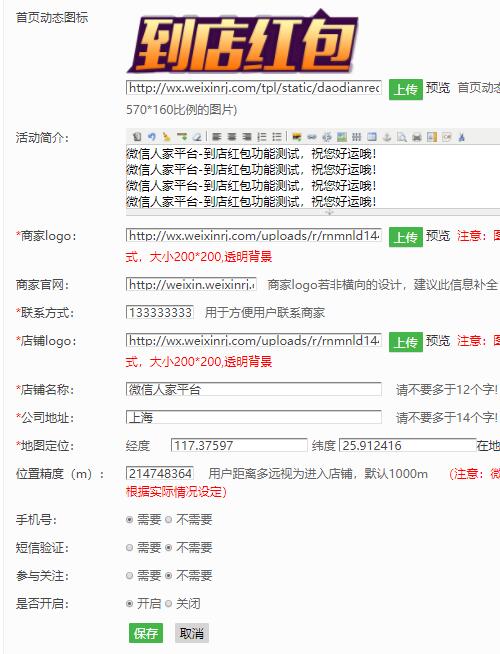This screenshot has height=654, width=500.
Task: Click the 位置精度 input field
Action: pos(160,473)
